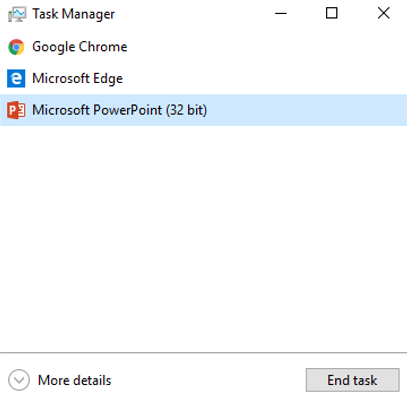Open the Task Manager title bar icon menu
Image resolution: width=407 pixels, height=400 pixels.
point(17,14)
